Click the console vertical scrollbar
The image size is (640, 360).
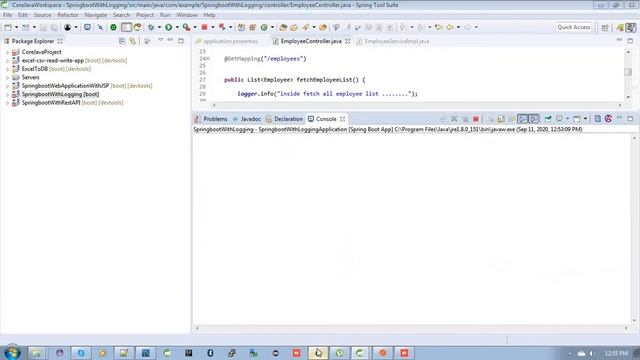pos(634,229)
